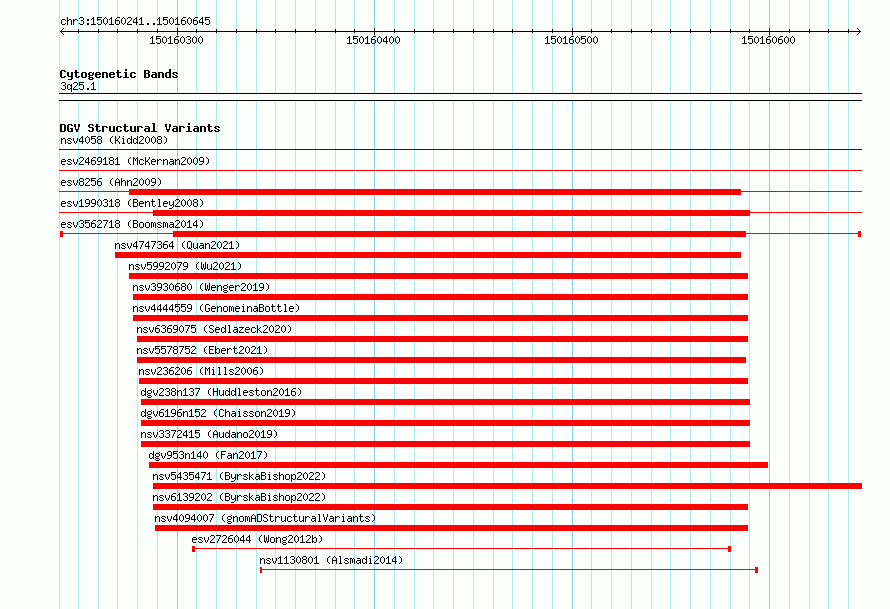Screen dimensions: 890x609
Task: Click the red bar under nsv4747364 (Quan2021)
Action: coord(428,255)
